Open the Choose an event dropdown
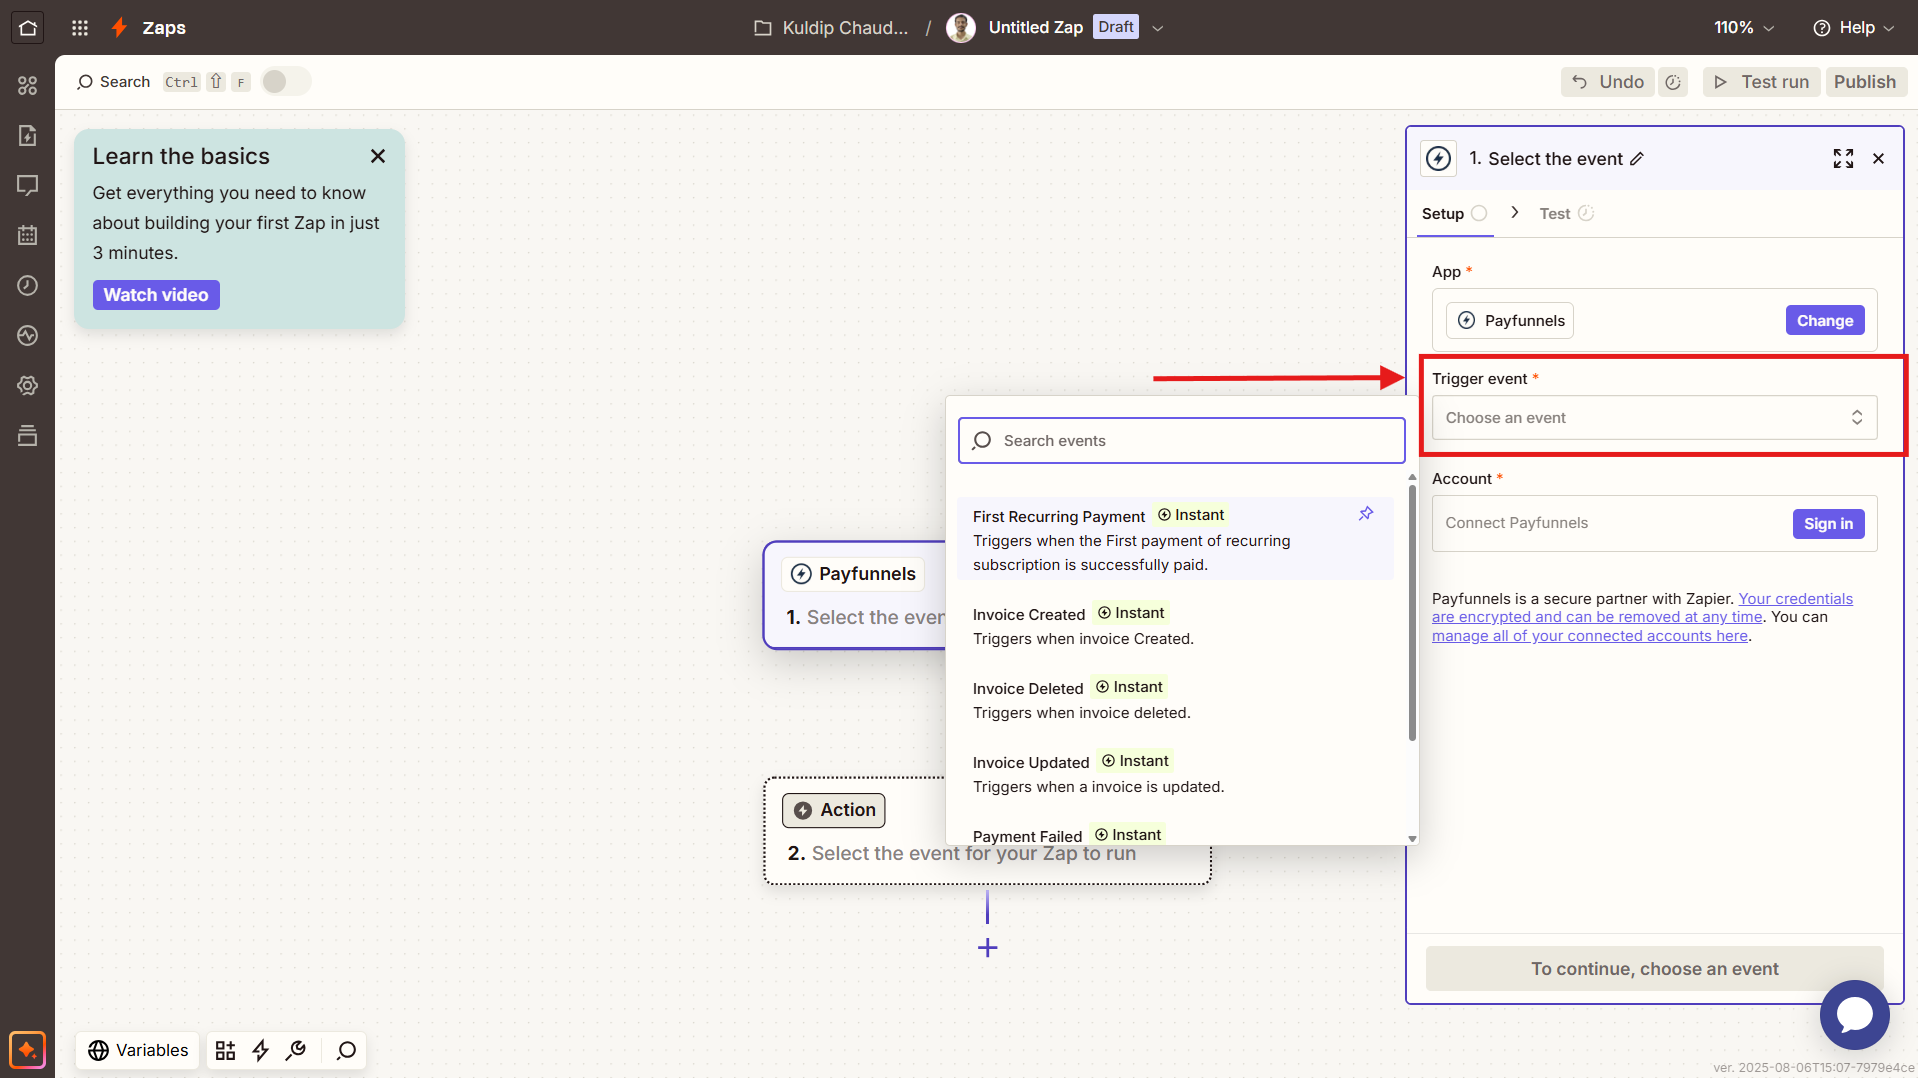 (1654, 418)
